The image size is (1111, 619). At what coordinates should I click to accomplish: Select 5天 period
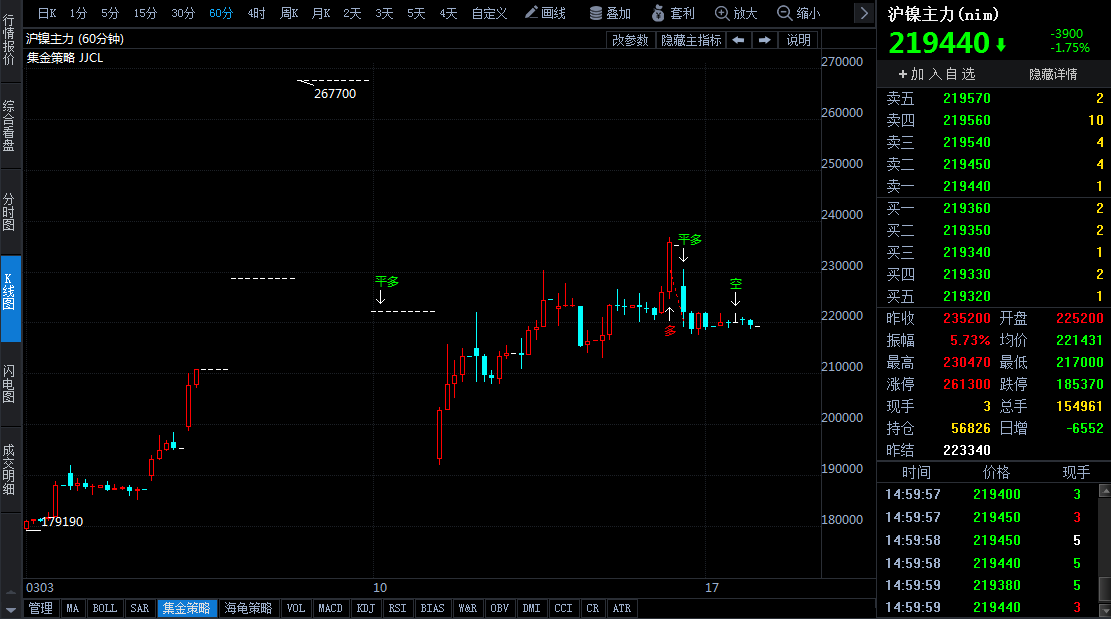tap(416, 13)
